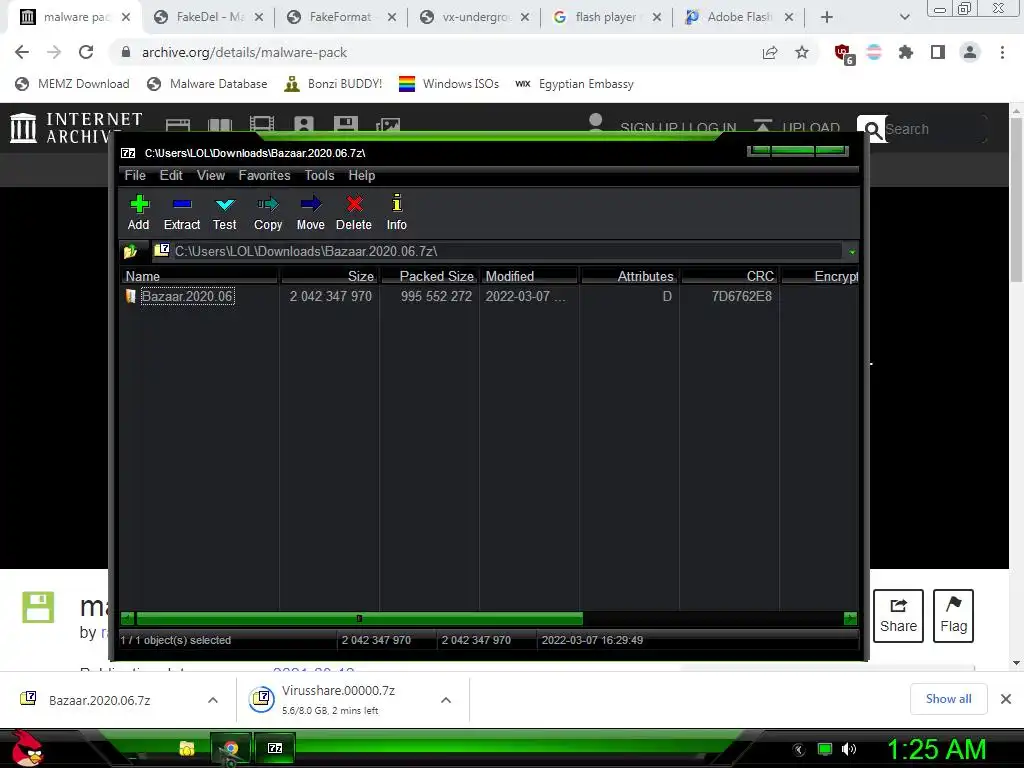Image resolution: width=1024 pixels, height=768 pixels.
Task: Sort by the Size column header
Action: pos(330,276)
